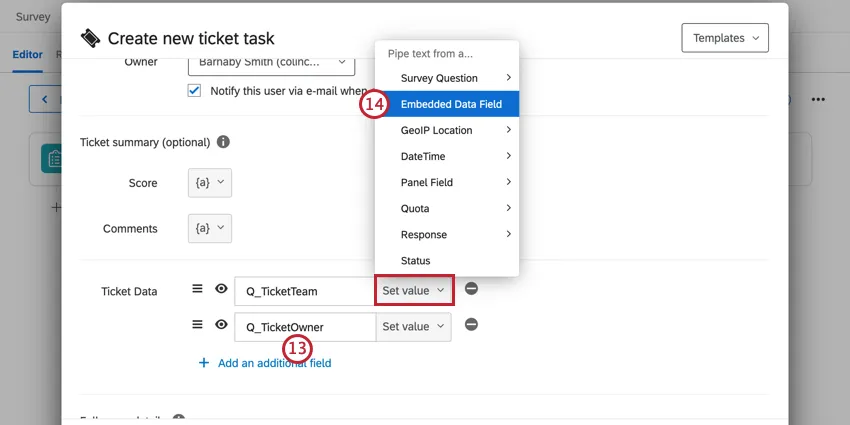Image resolution: width=850 pixels, height=425 pixels.
Task: Open the Comments piped text dropdown
Action: tap(209, 228)
